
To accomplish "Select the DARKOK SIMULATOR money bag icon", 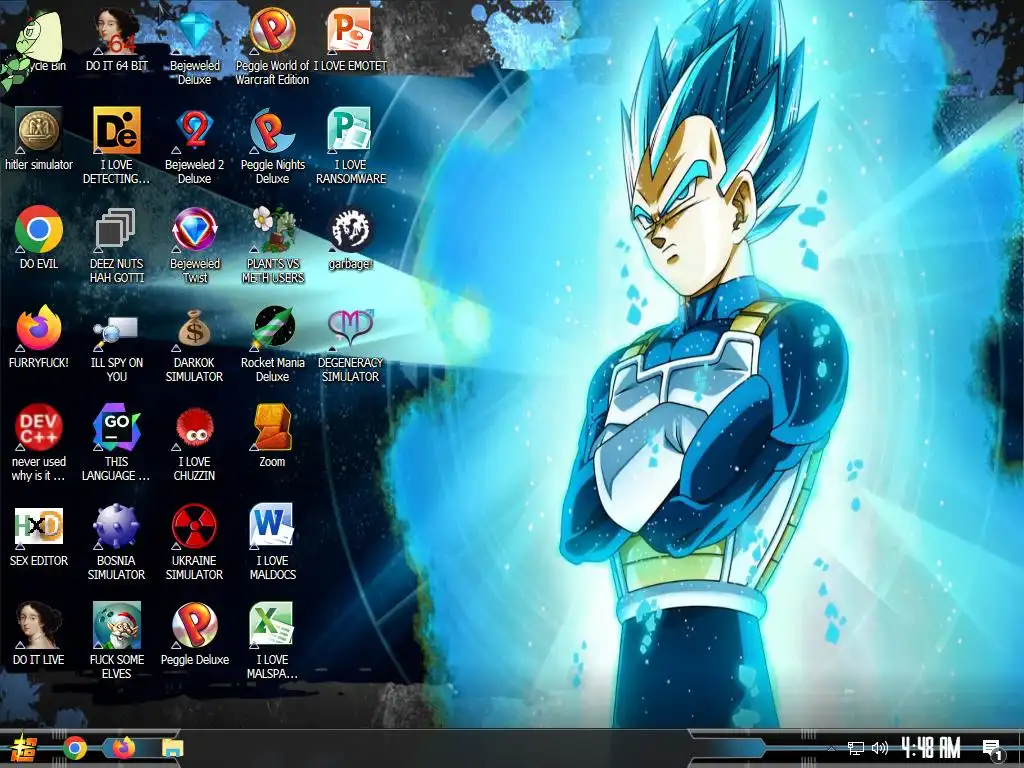I will [195, 328].
